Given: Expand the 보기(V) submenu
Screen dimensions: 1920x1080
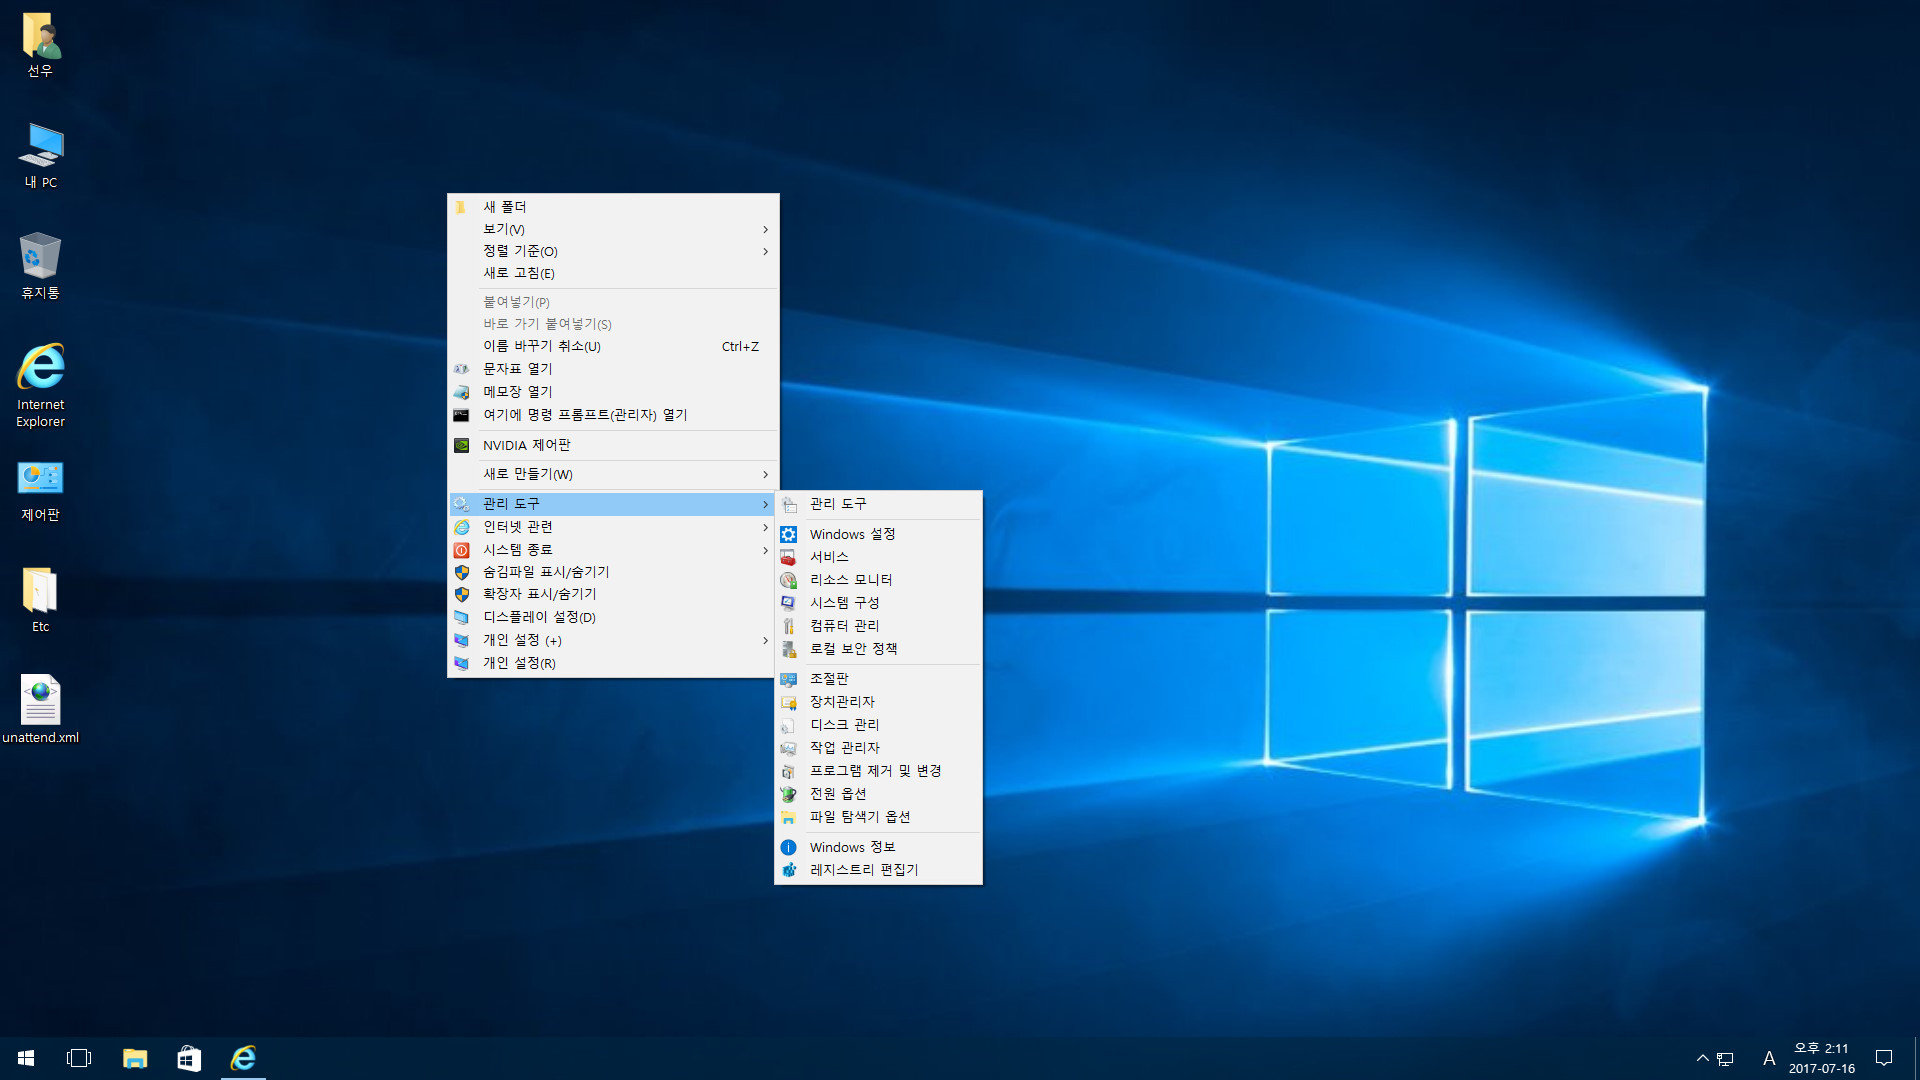Looking at the screenshot, I should (613, 229).
